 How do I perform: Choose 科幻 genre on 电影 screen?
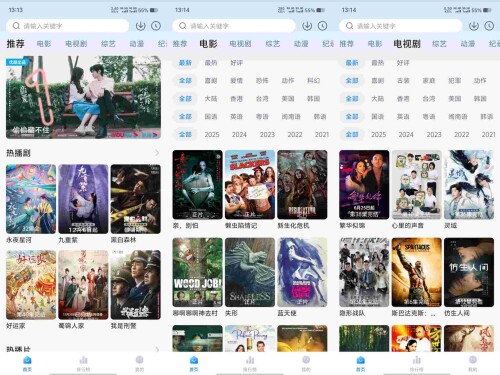[313, 80]
